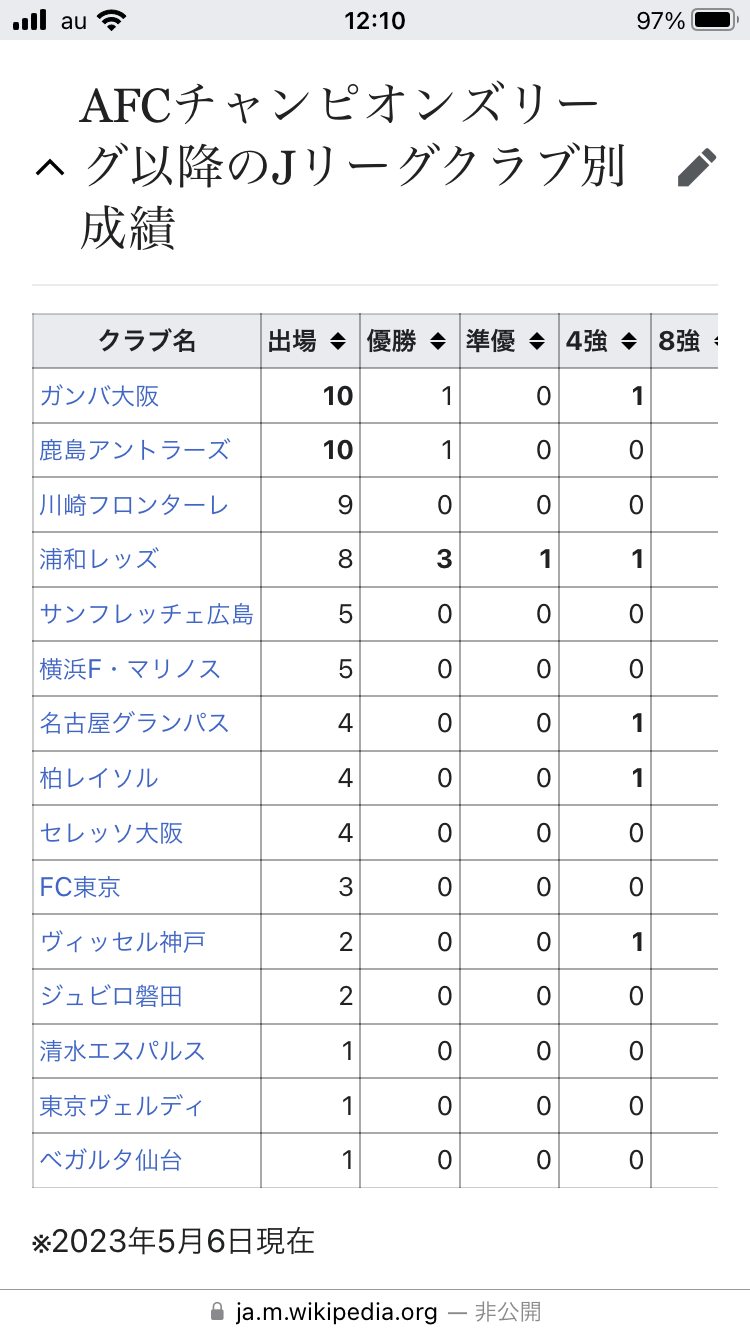Collapse the AFCチャンピオンズリーグ section chevron
This screenshot has width=750, height=1334.
click(50, 168)
